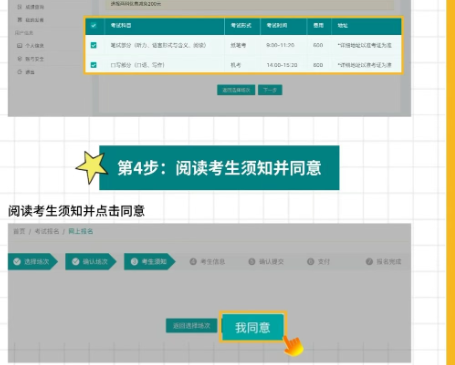Click the 口写部分 subject text

[x=138, y=65]
